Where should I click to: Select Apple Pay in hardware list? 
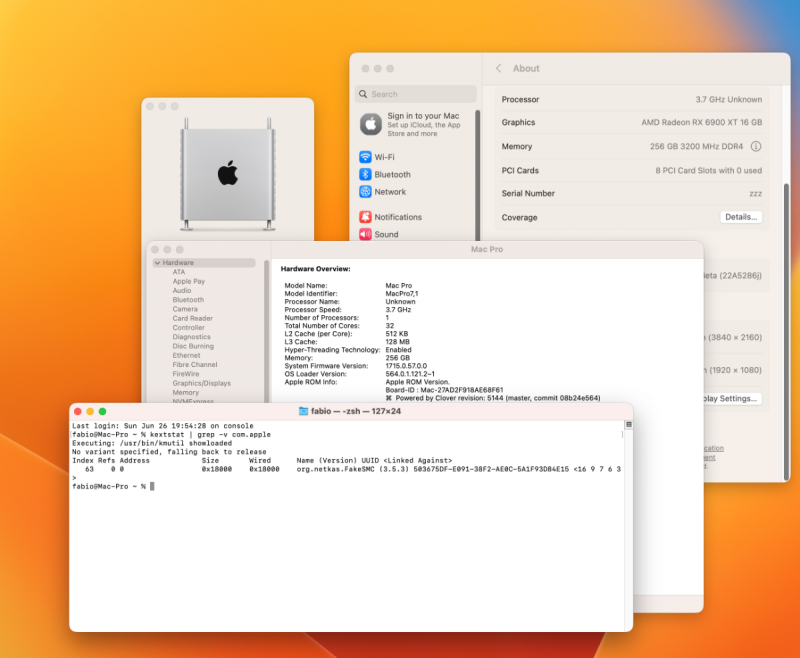[188, 281]
